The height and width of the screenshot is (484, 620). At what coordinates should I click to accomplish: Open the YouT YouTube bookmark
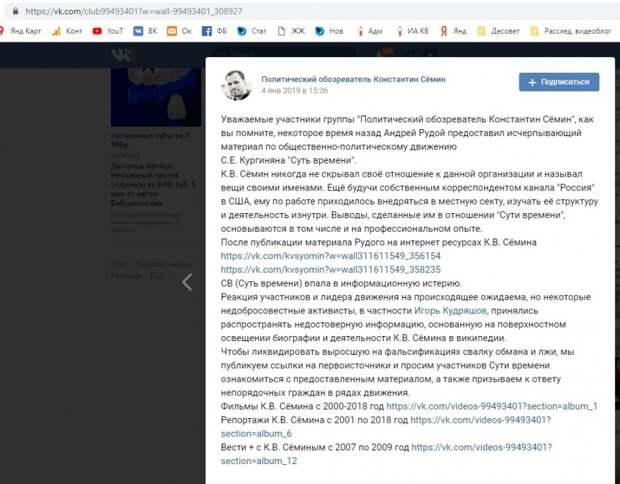pyautogui.click(x=108, y=31)
